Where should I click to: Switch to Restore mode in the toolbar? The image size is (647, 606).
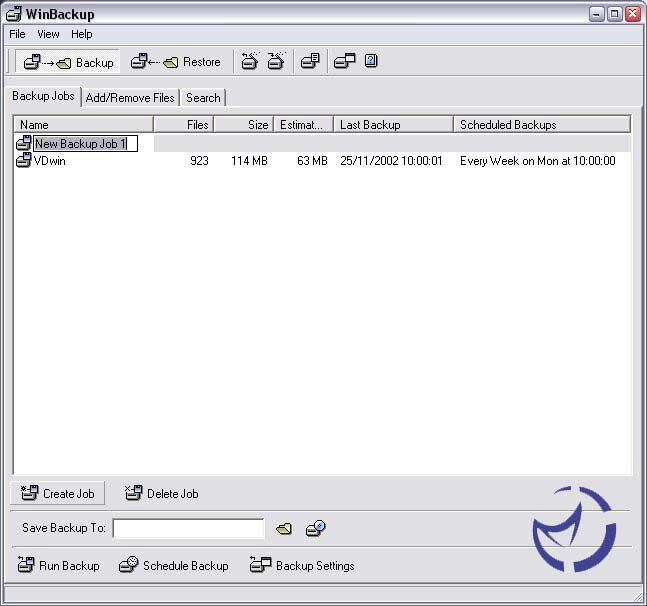coord(176,62)
